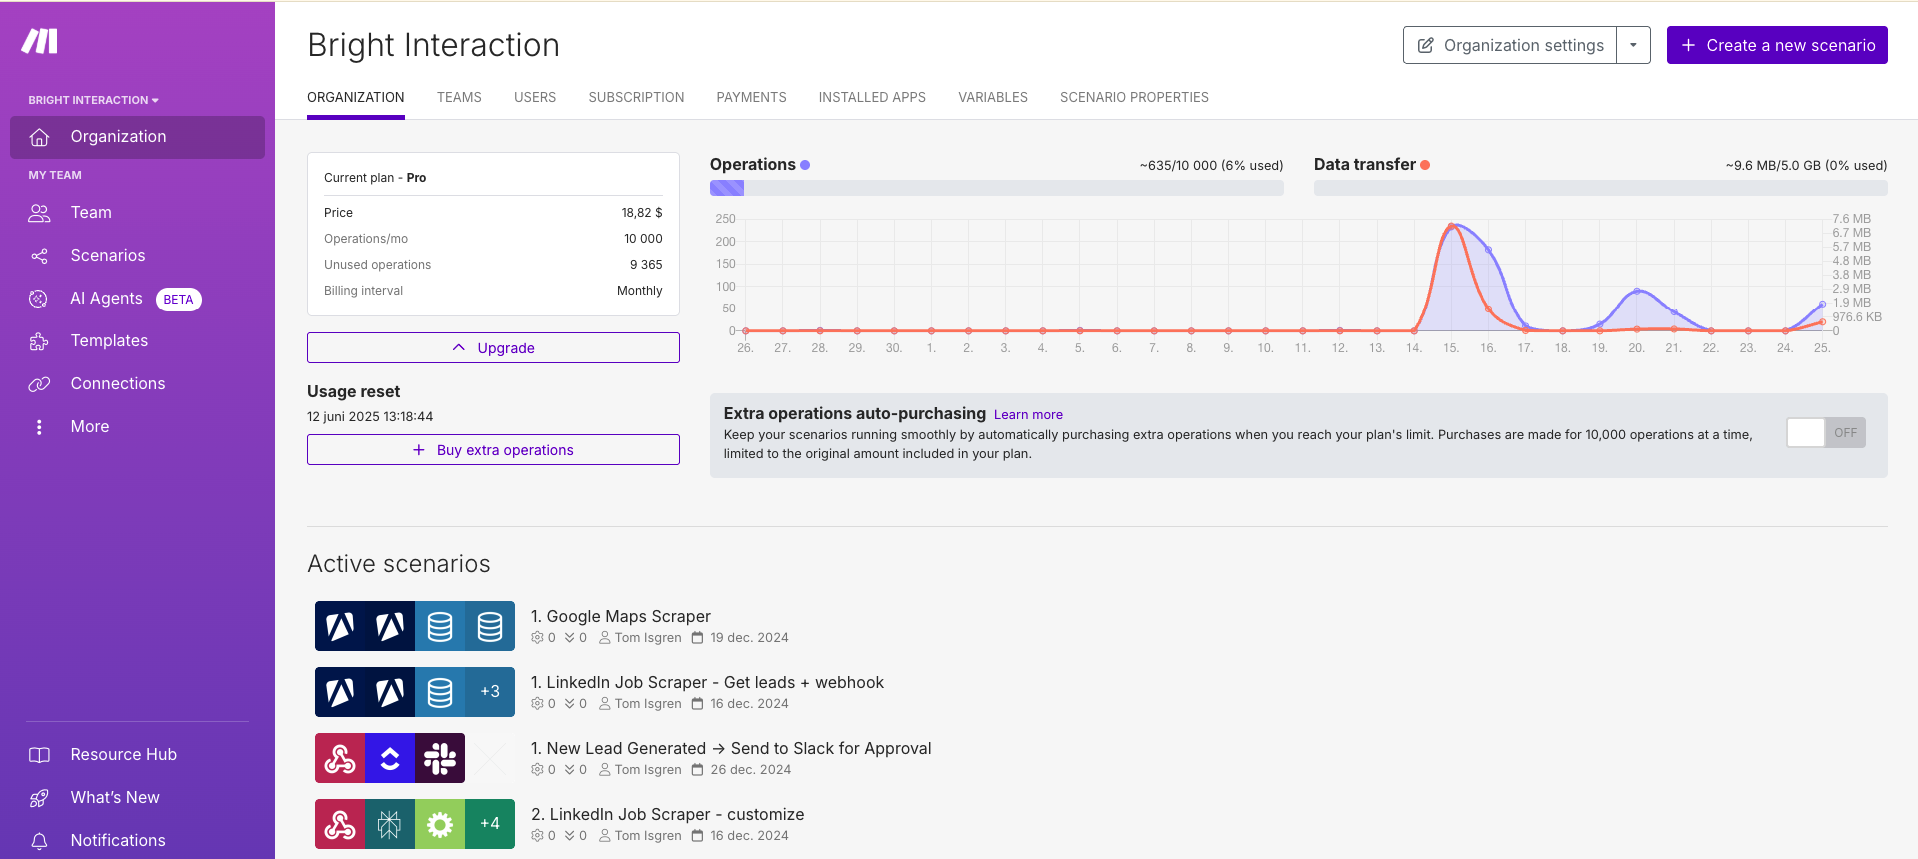
Task: Click the price value 18,82 $
Action: pyautogui.click(x=642, y=213)
